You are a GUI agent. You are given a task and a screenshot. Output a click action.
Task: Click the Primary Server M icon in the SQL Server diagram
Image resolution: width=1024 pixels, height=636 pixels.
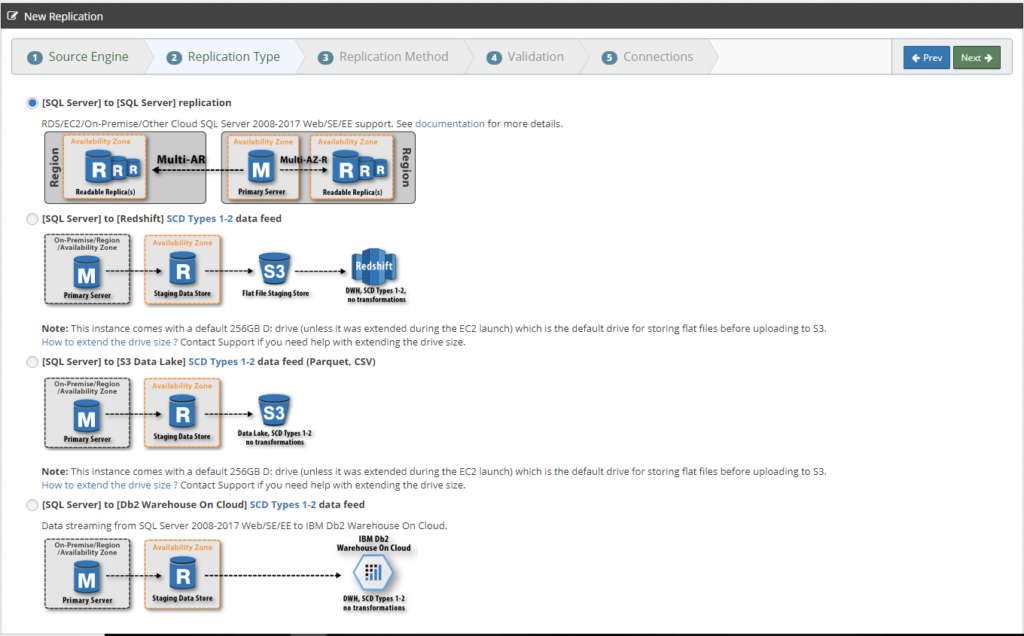pos(261,168)
